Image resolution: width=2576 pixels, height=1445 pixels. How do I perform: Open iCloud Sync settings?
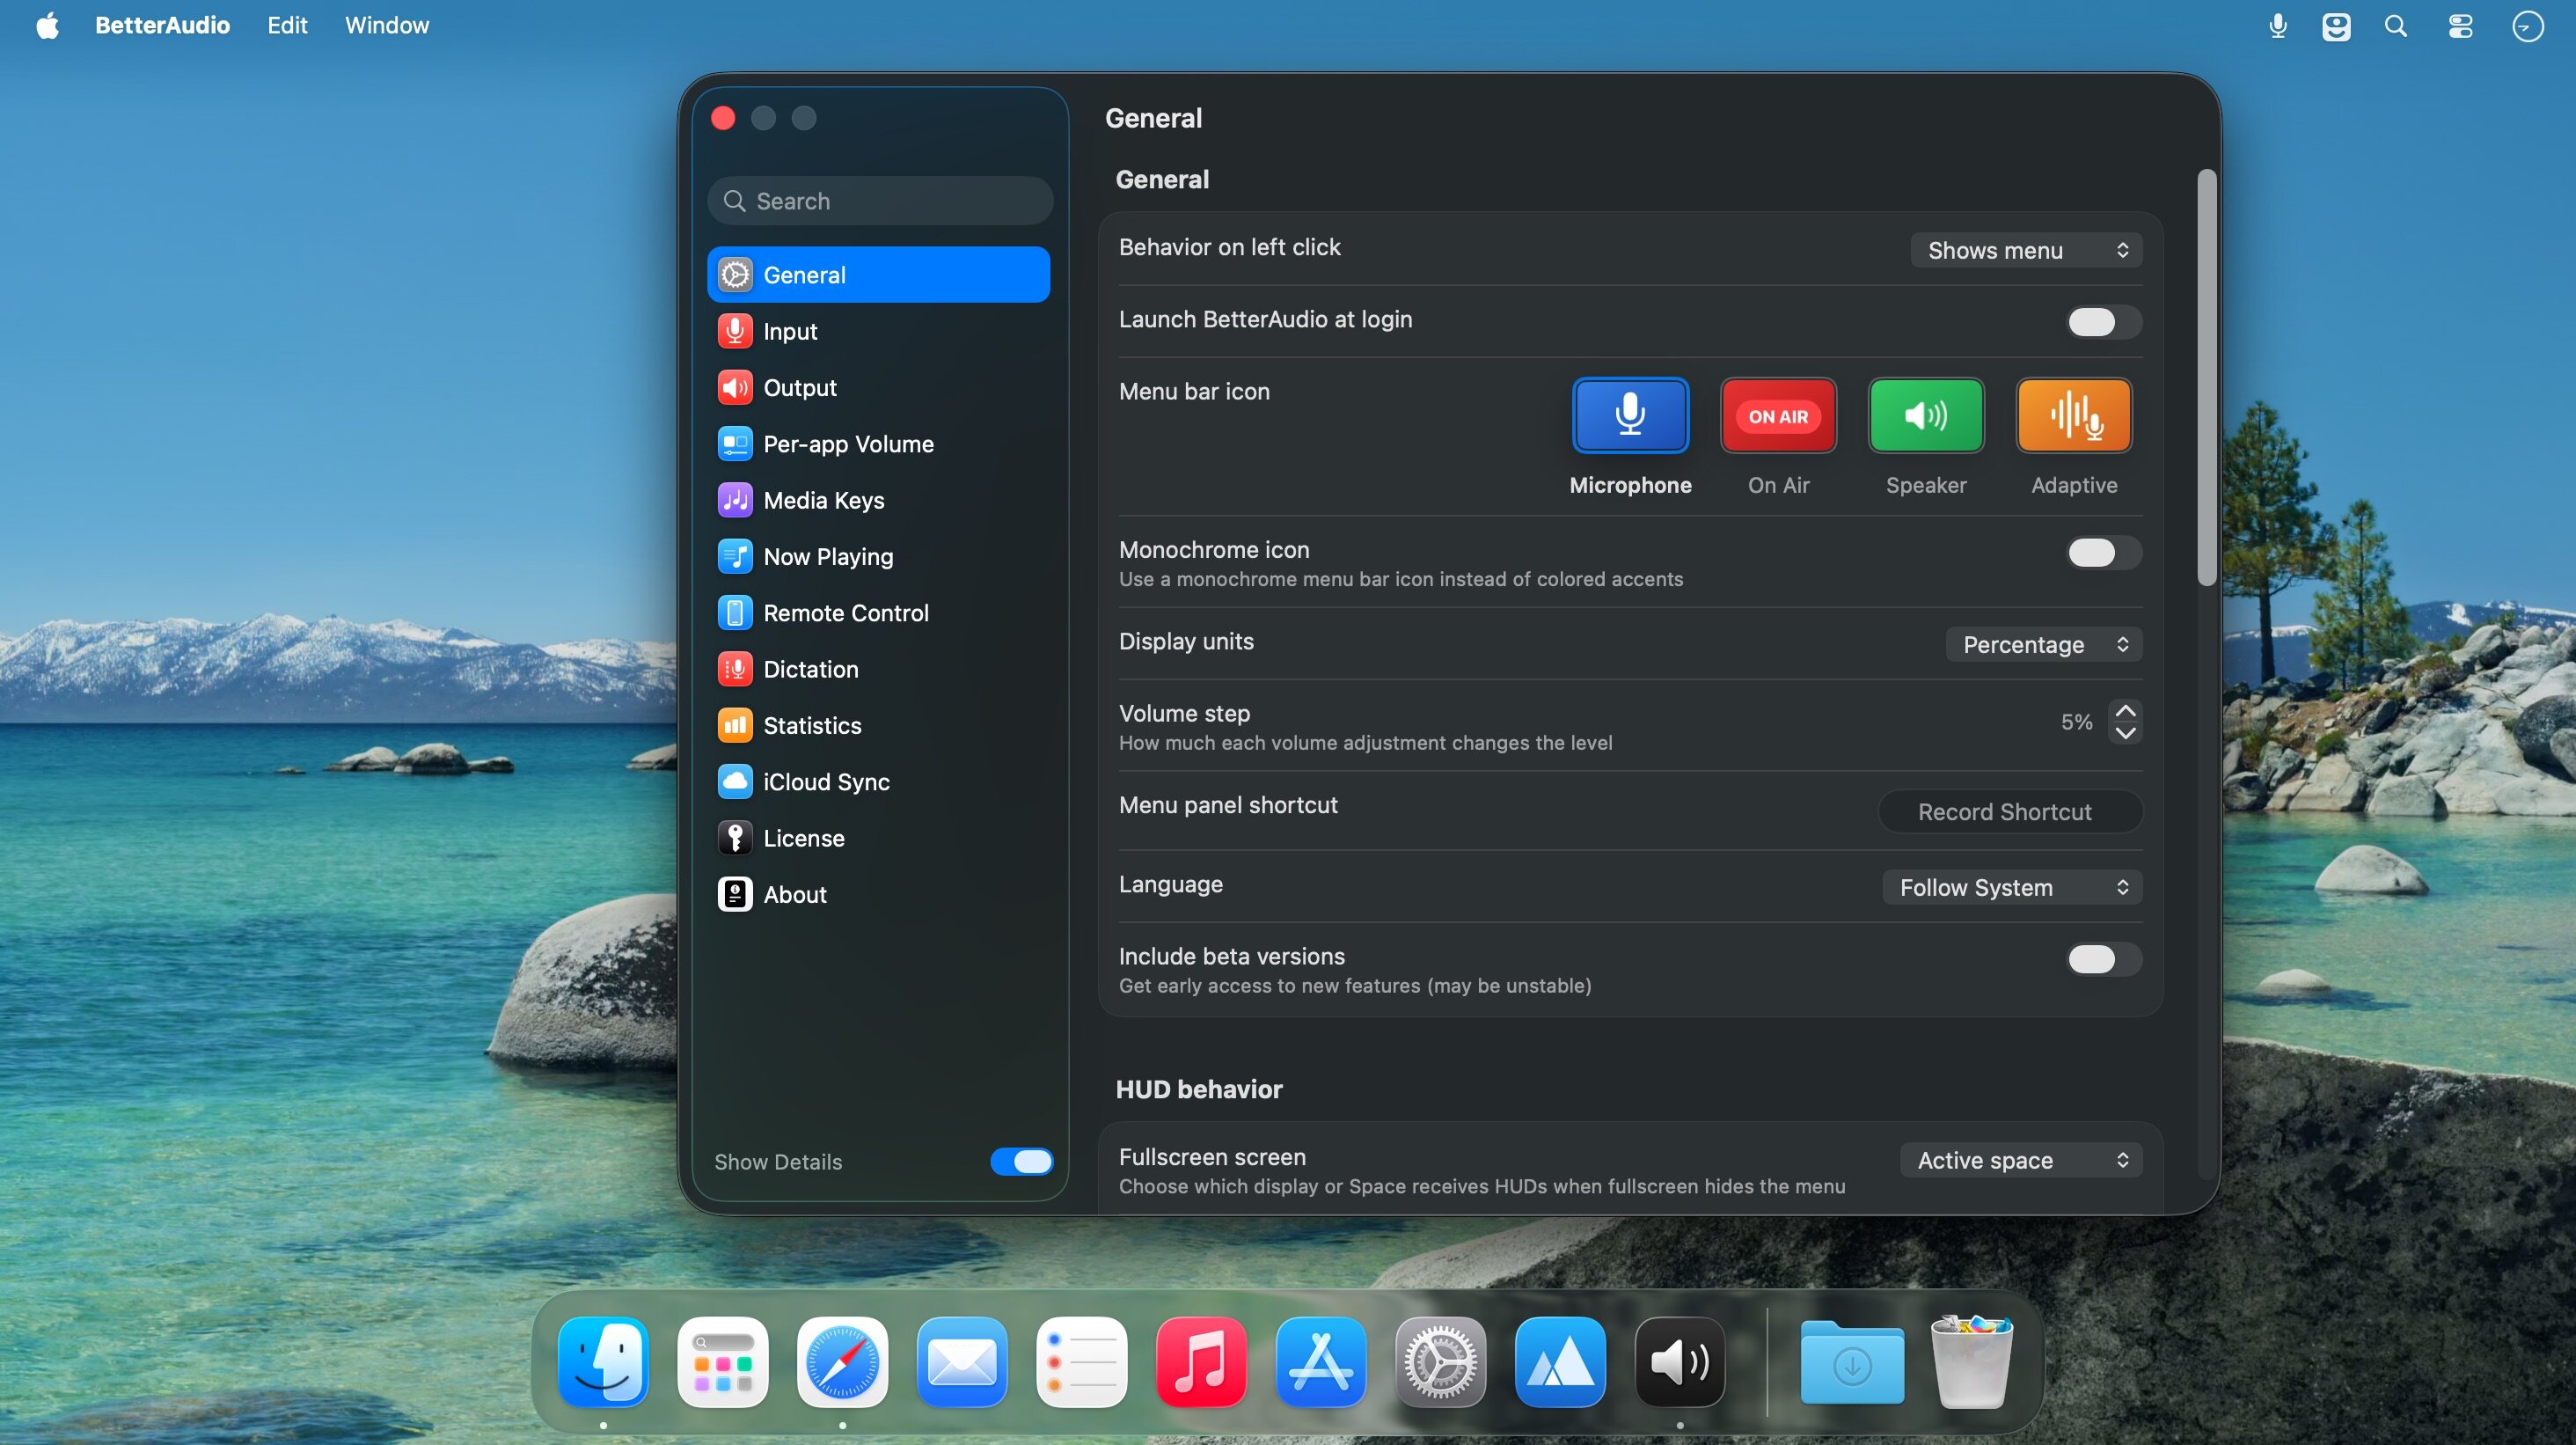(878, 782)
